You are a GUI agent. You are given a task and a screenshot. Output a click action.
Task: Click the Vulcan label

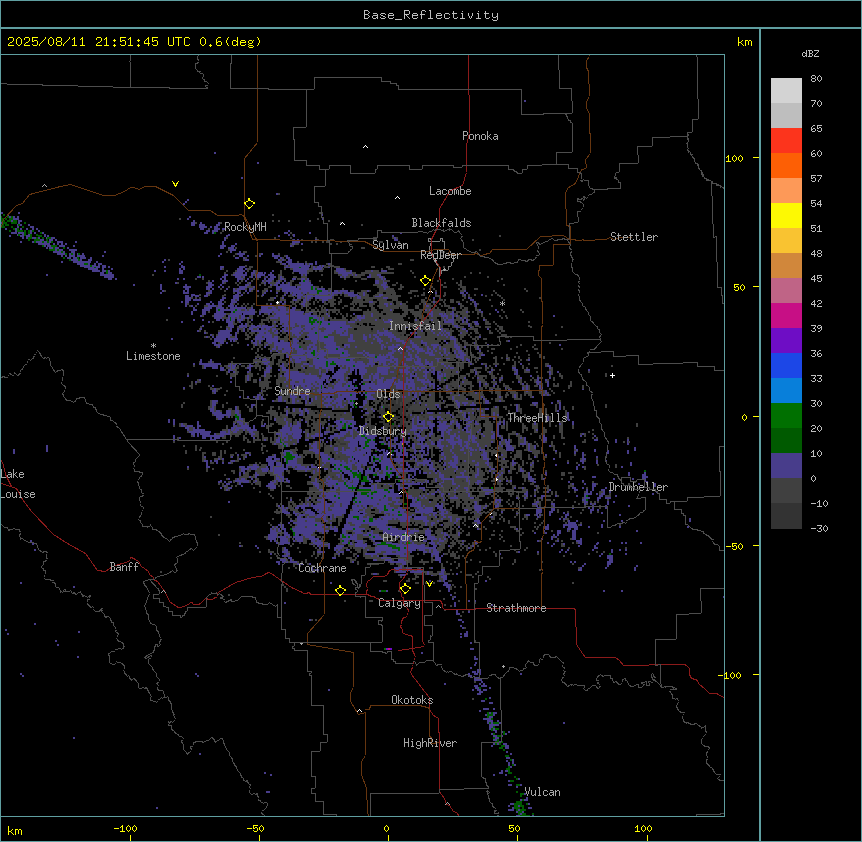(x=542, y=792)
